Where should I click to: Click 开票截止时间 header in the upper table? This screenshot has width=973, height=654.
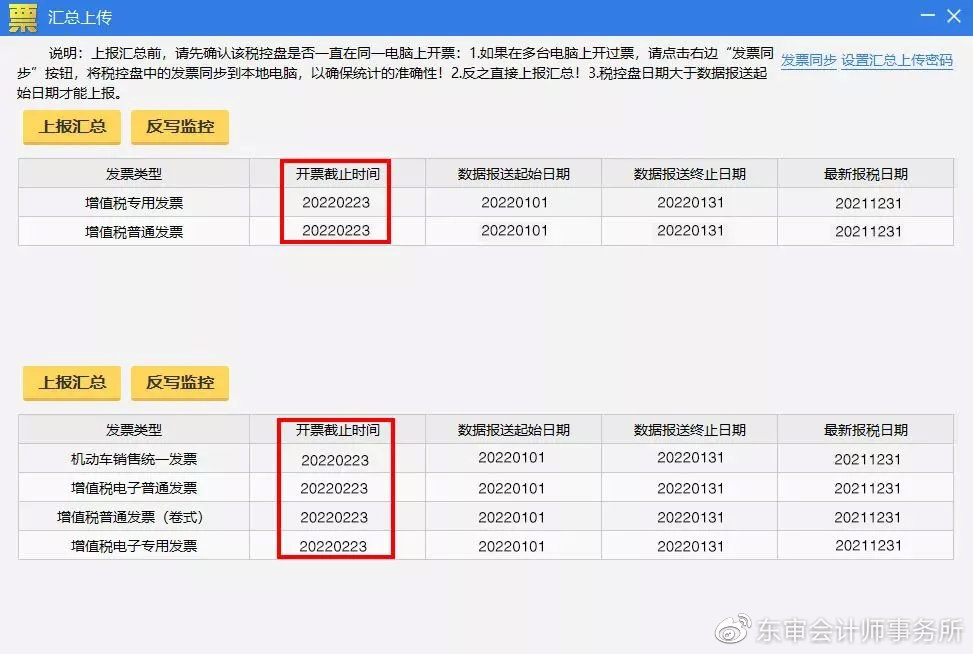(338, 174)
